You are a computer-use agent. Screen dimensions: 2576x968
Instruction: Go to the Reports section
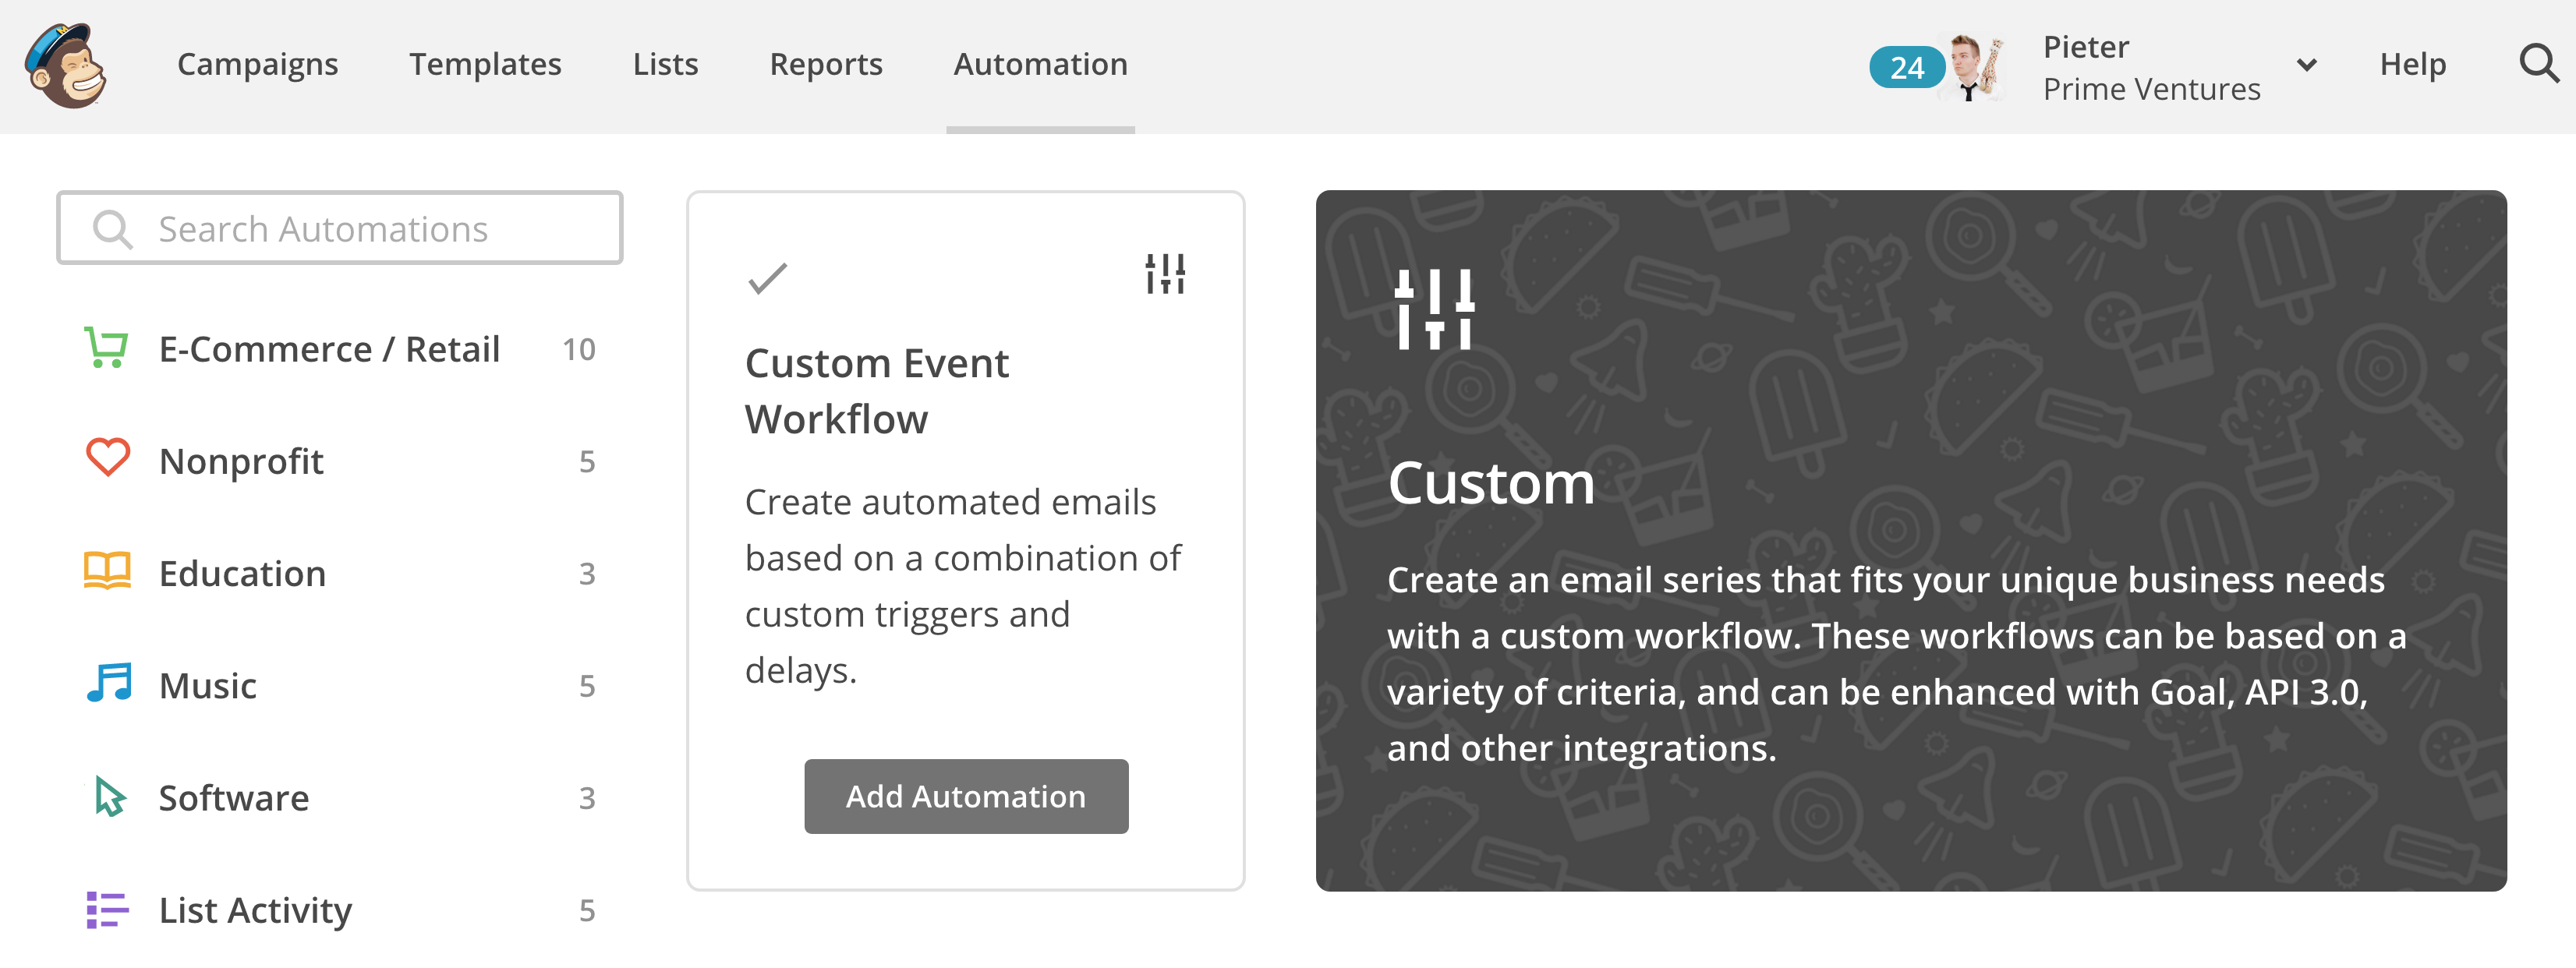(825, 65)
